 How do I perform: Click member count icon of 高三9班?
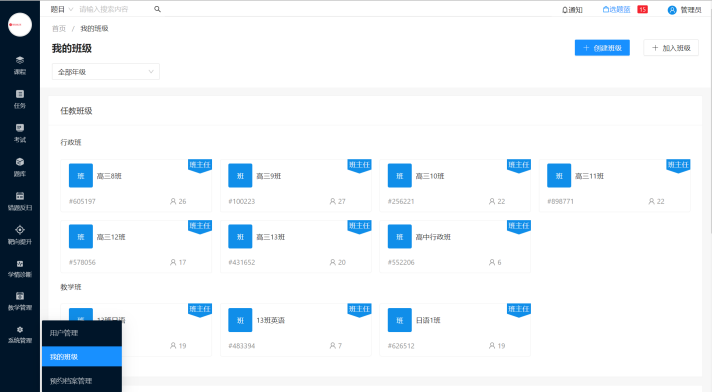[332, 201]
